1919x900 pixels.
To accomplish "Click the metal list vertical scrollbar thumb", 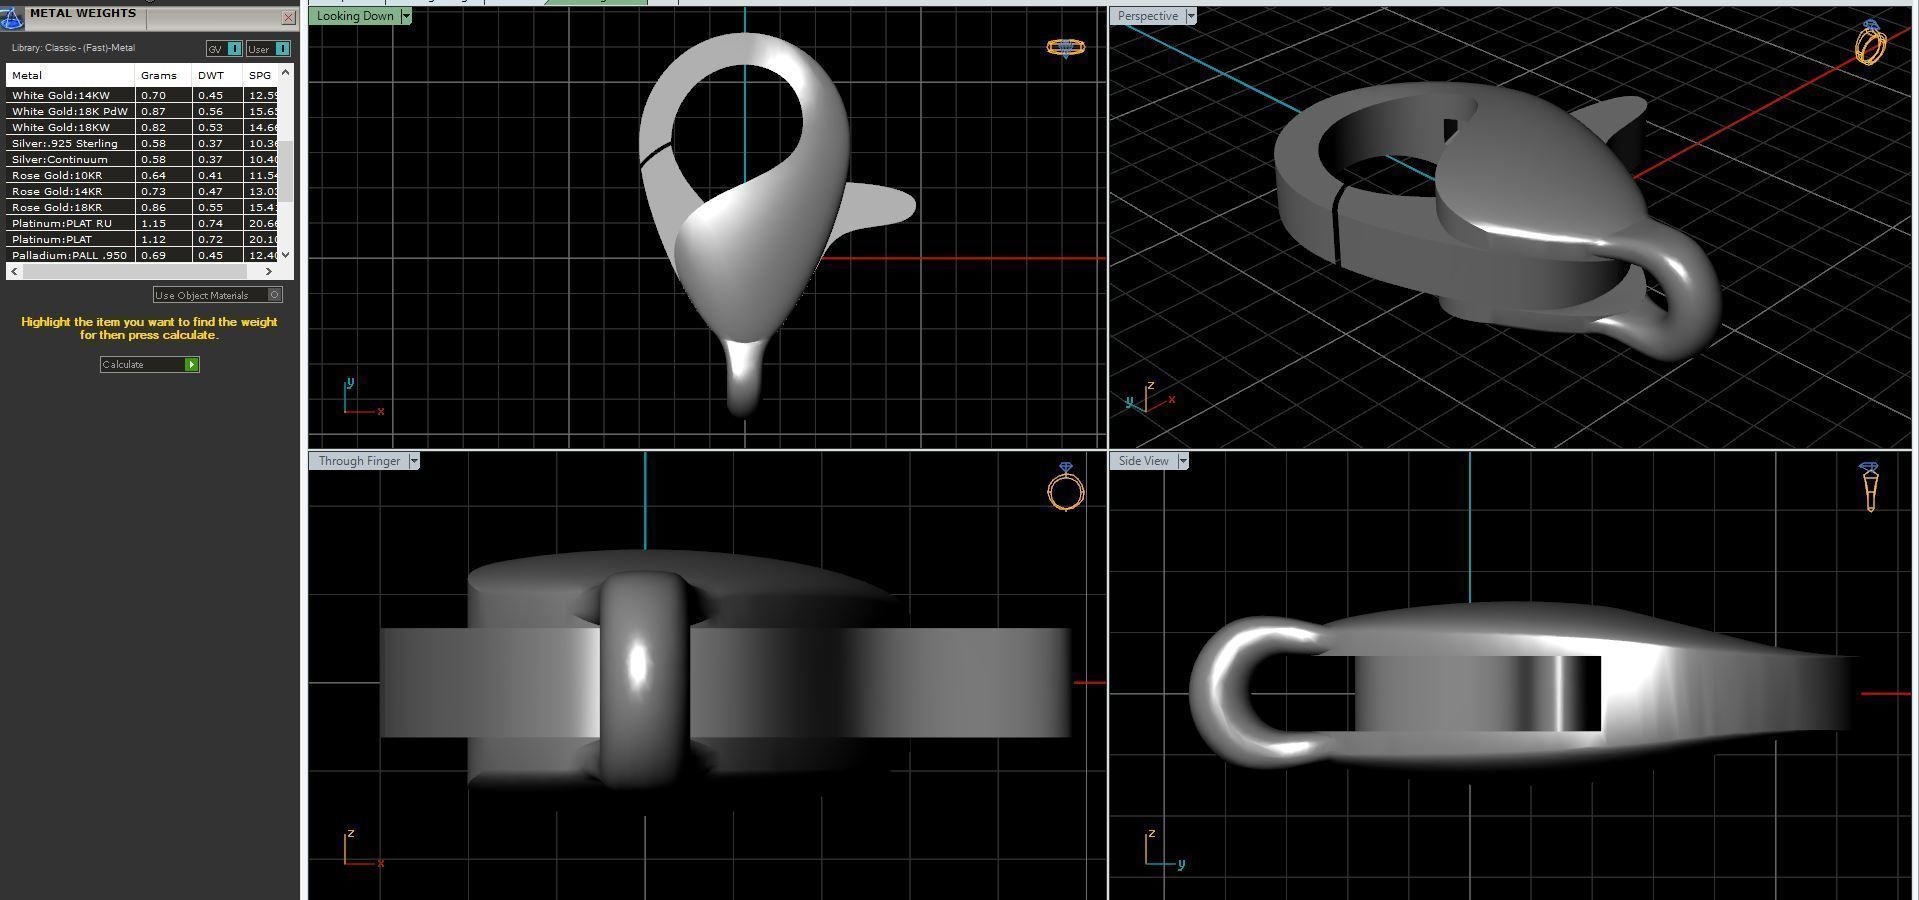I will click(286, 170).
